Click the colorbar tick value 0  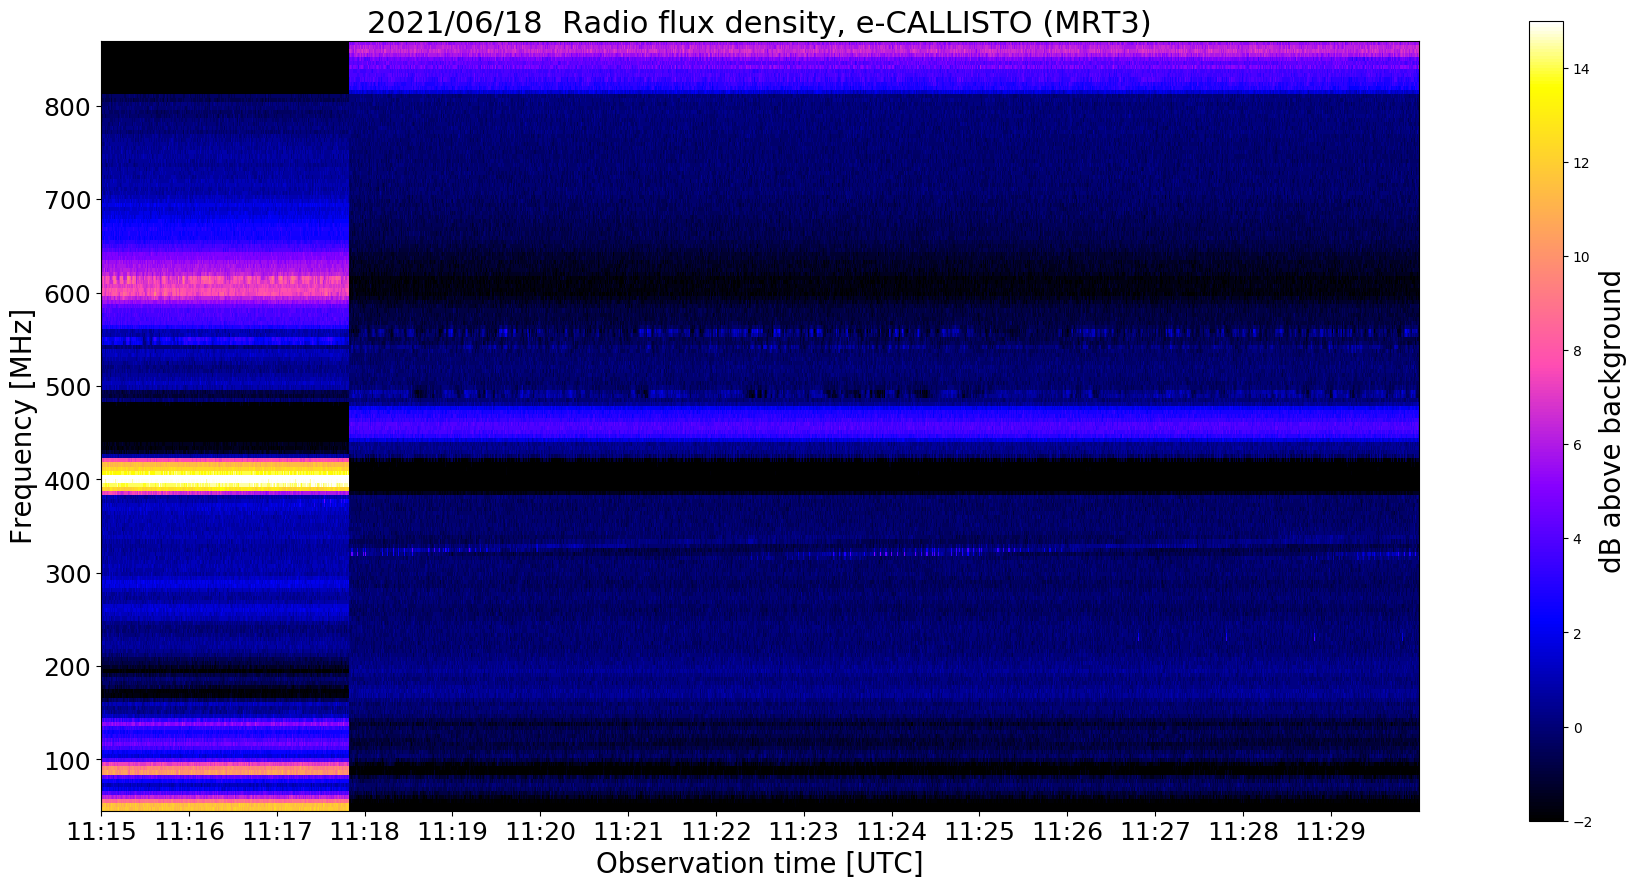[x=1578, y=728]
